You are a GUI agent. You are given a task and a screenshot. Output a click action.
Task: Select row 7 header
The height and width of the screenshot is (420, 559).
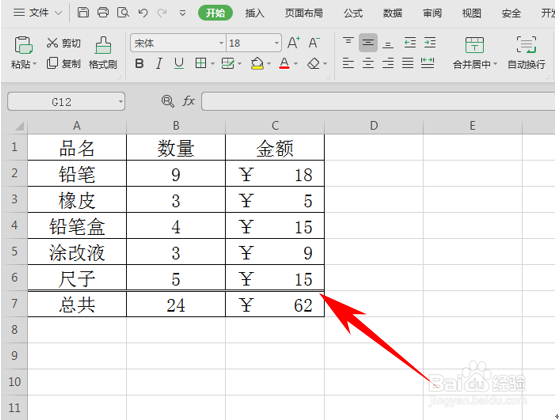[x=14, y=304]
